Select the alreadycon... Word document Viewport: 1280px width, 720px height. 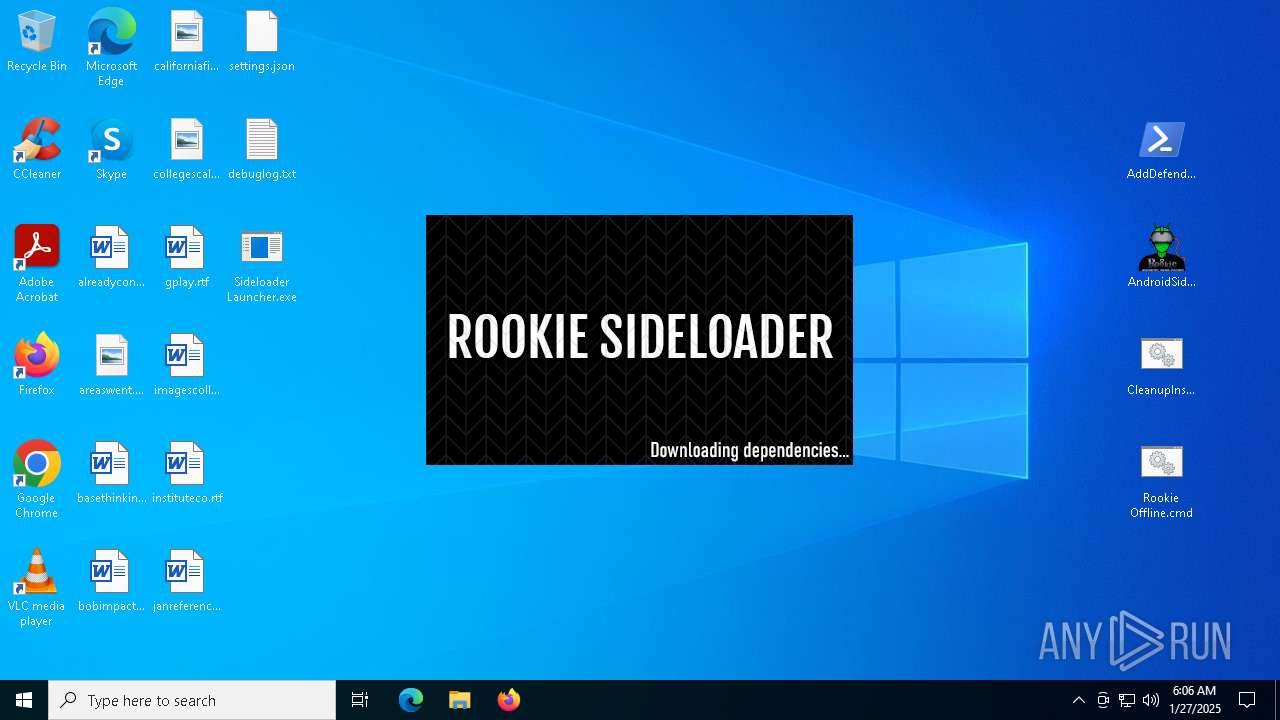[x=111, y=258]
